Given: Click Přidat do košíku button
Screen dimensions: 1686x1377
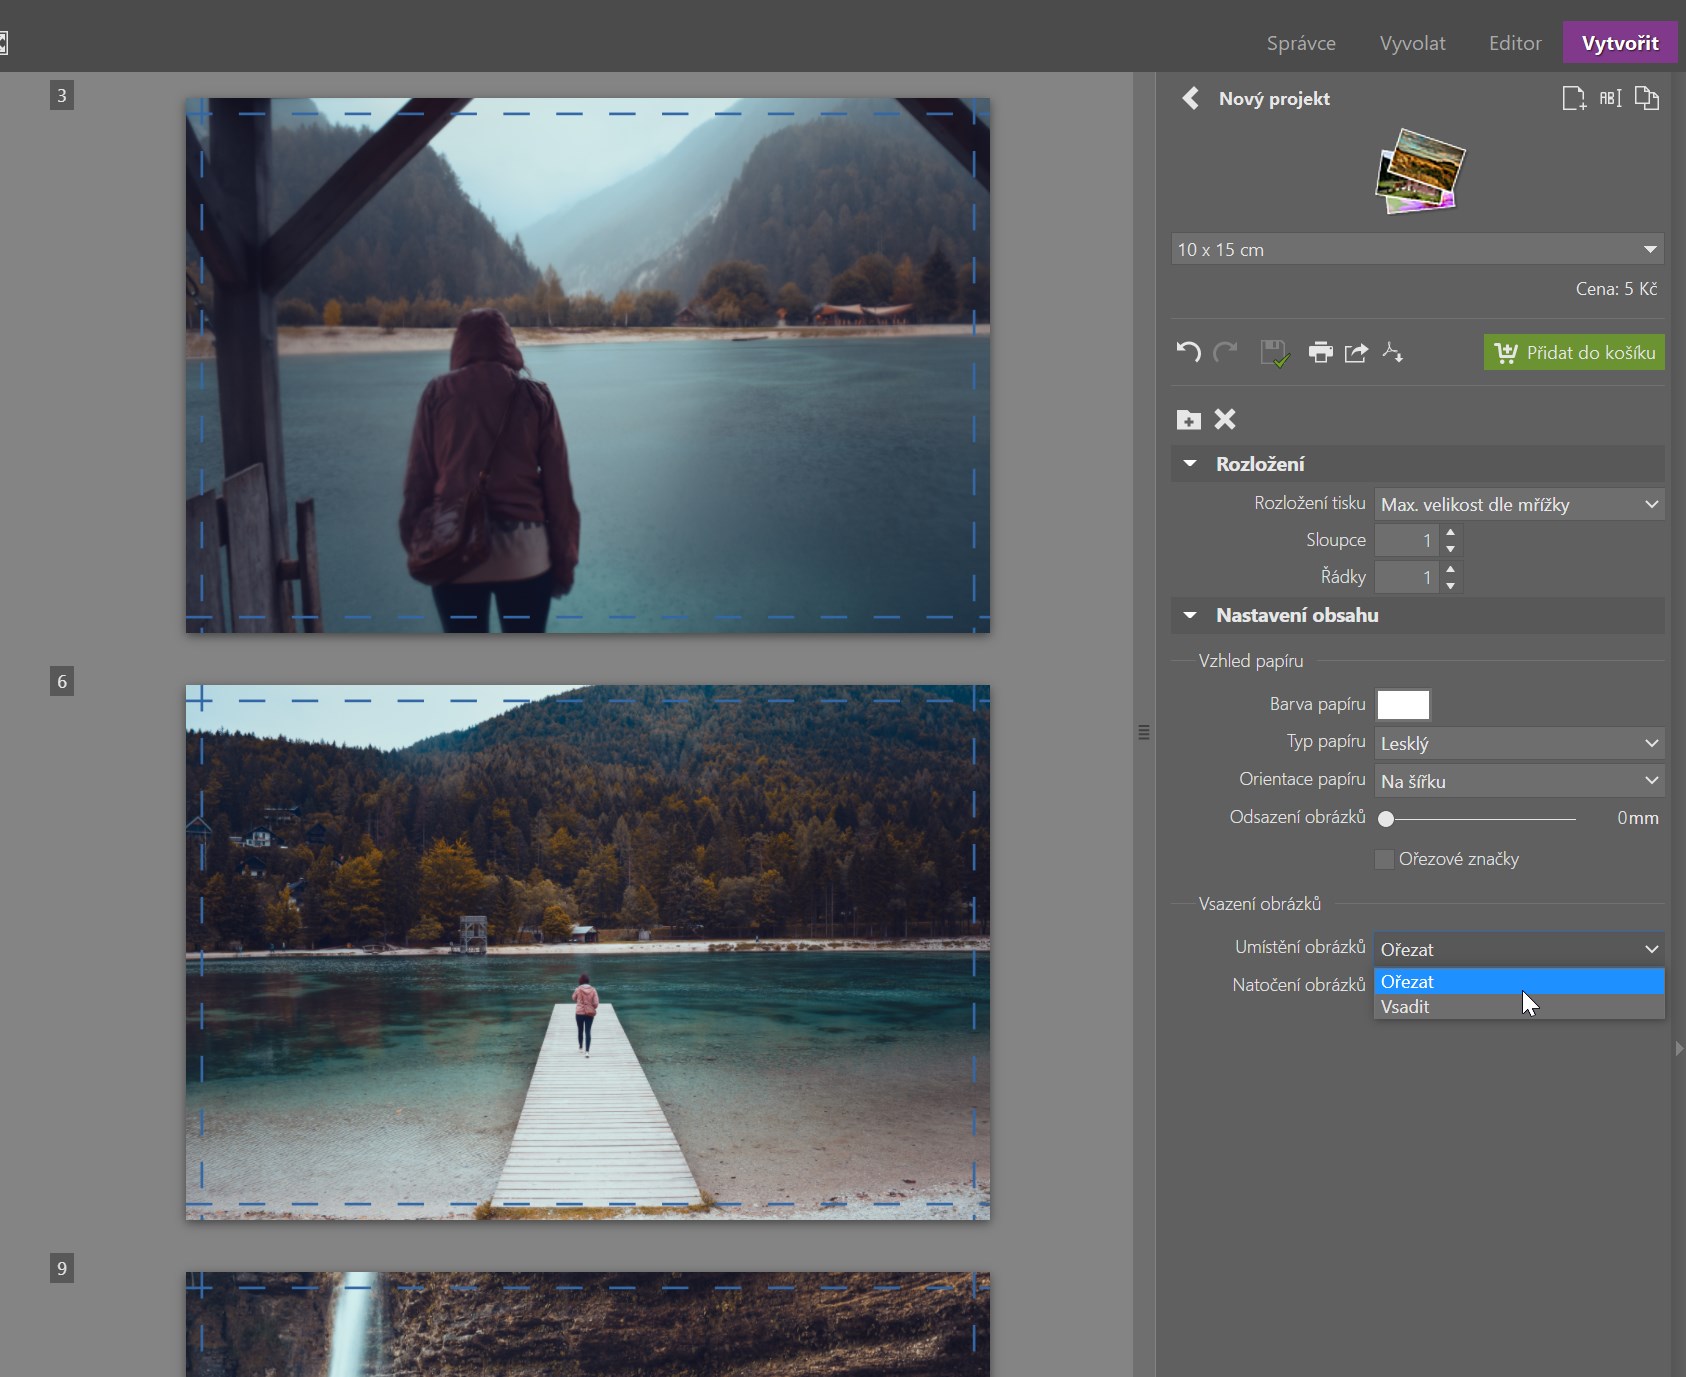Looking at the screenshot, I should pos(1574,352).
